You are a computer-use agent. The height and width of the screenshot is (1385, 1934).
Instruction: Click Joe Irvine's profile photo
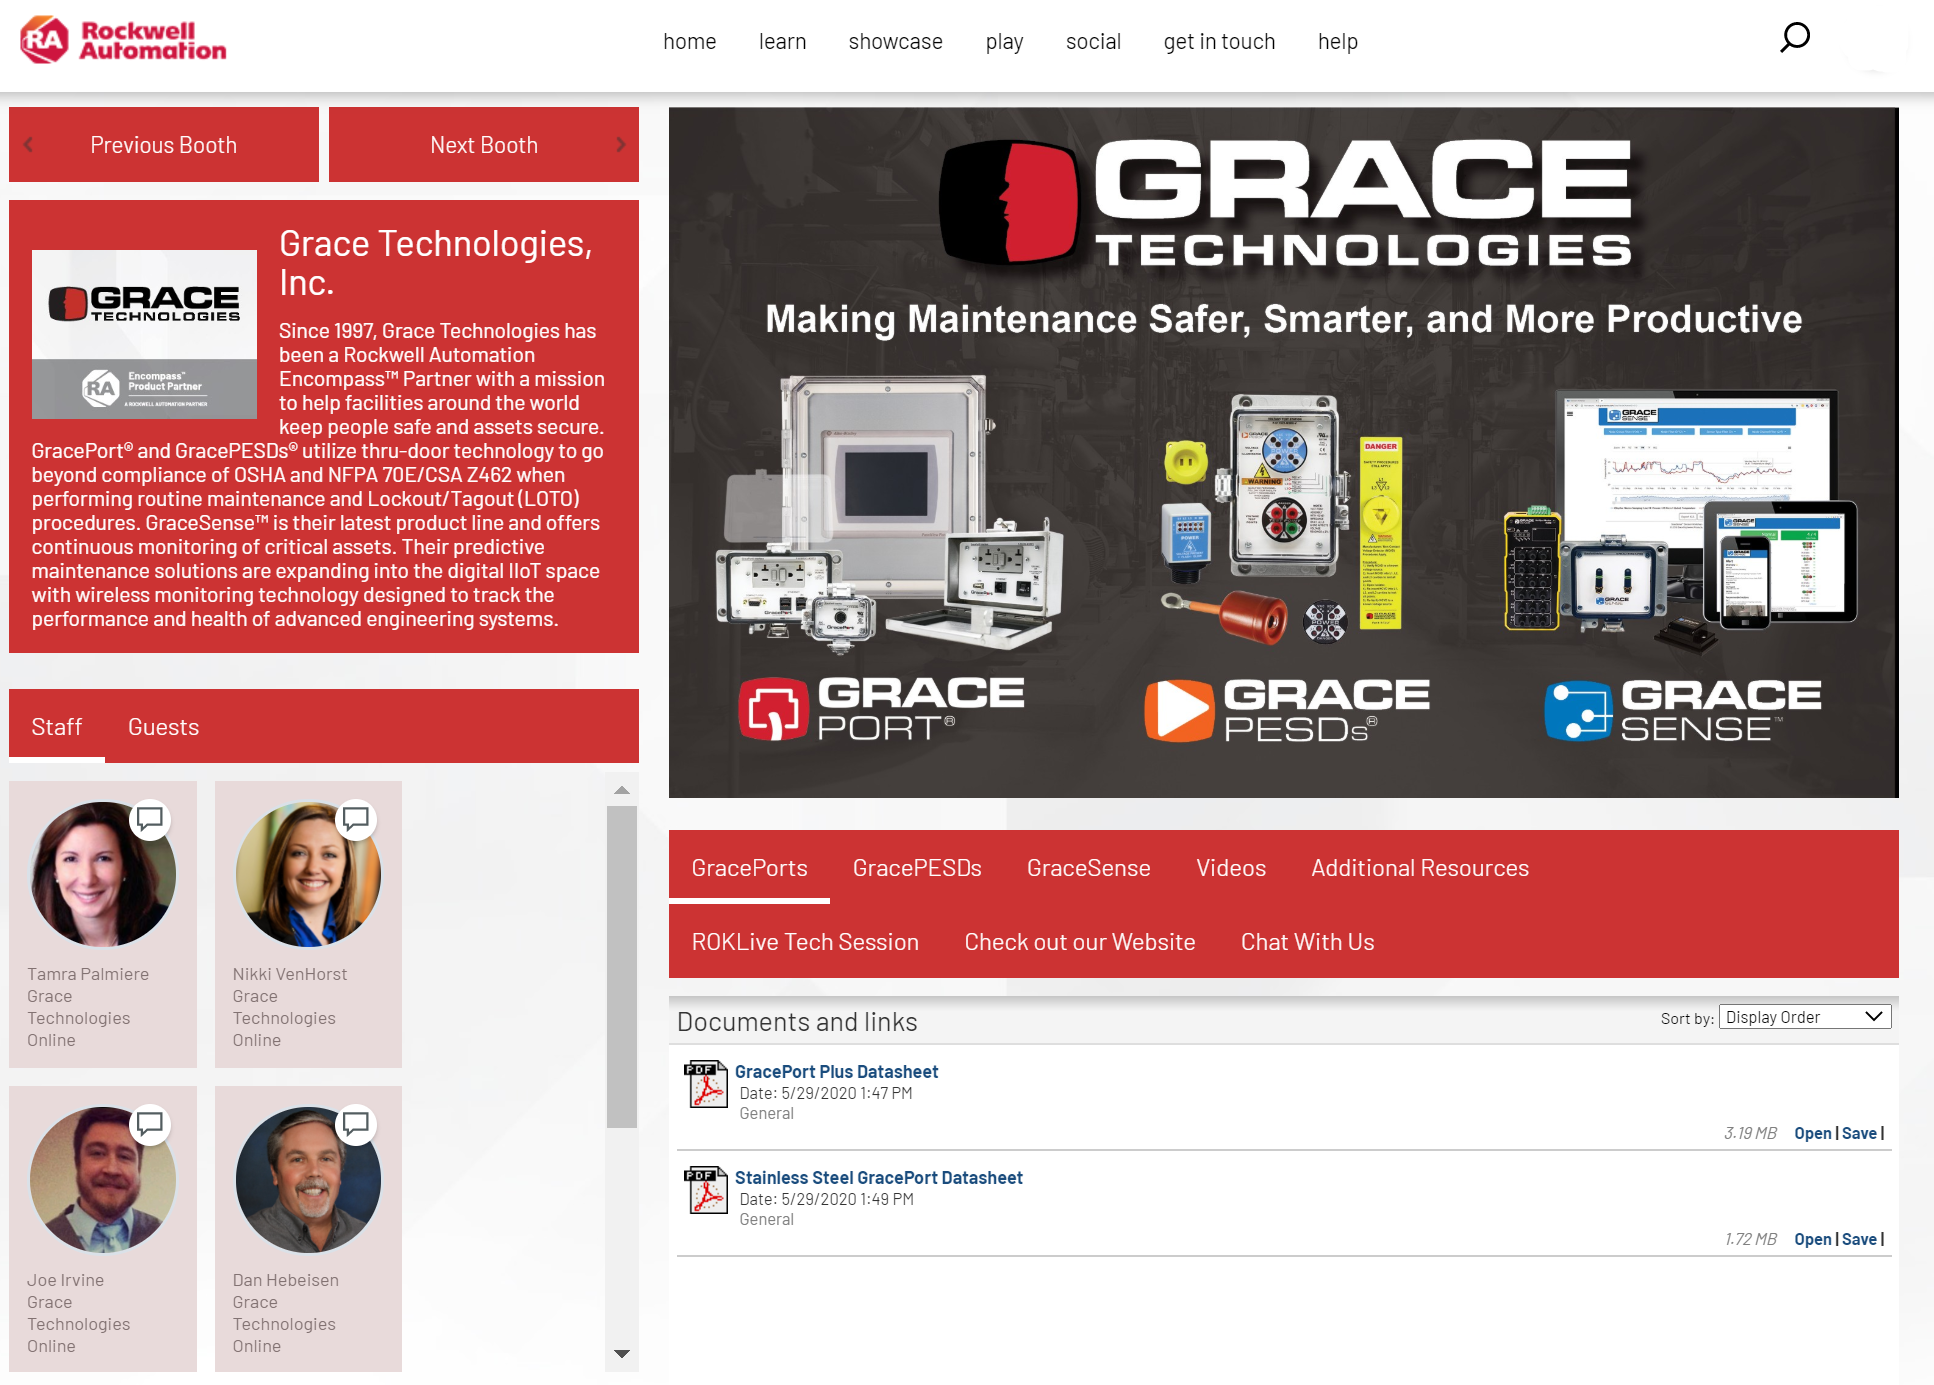click(x=103, y=1179)
